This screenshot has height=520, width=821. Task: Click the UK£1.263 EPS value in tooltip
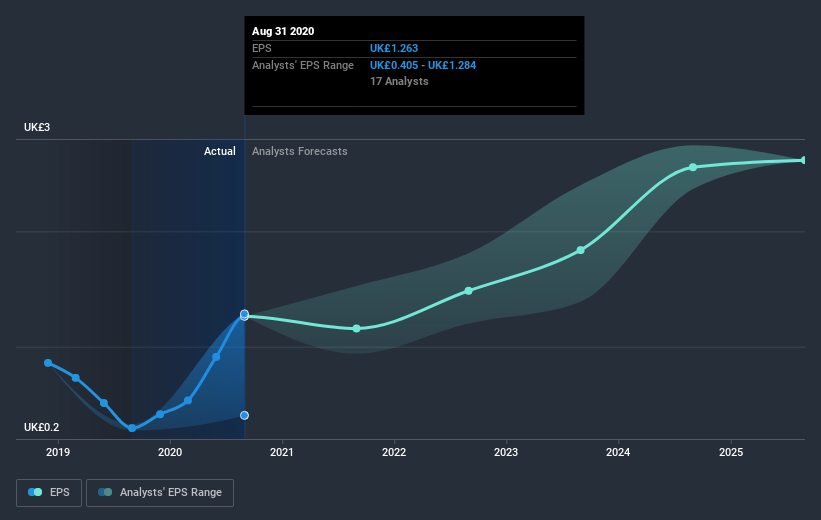click(394, 48)
